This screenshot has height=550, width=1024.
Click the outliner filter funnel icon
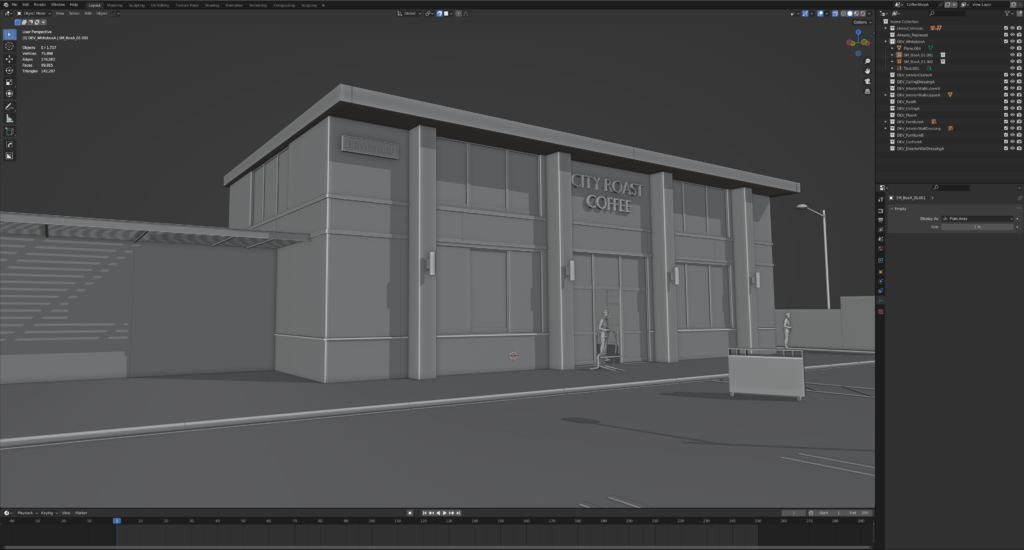click(1009, 13)
